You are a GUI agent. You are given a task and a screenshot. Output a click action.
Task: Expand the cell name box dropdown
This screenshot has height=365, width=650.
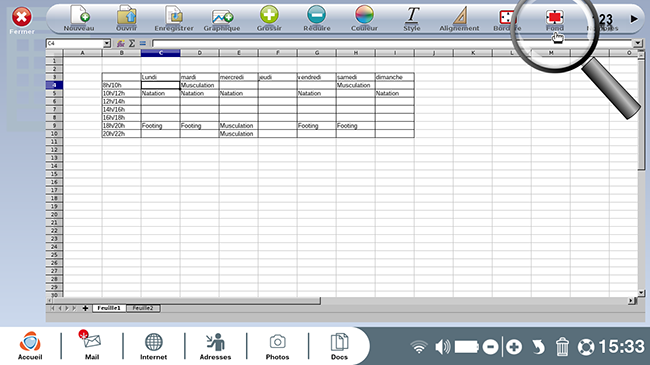coord(107,43)
